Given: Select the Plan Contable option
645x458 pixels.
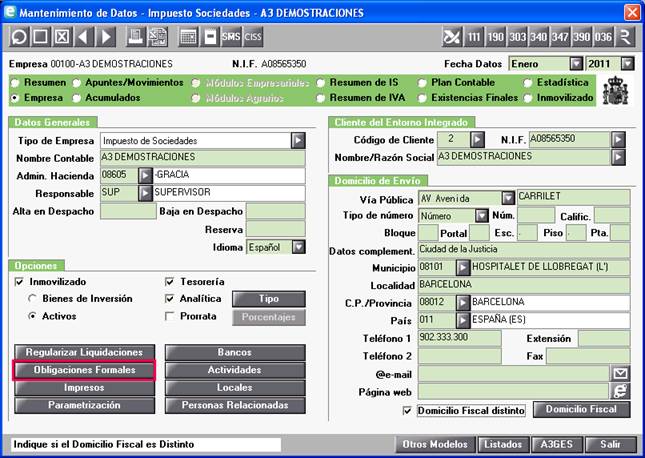Looking at the screenshot, I should (x=422, y=83).
